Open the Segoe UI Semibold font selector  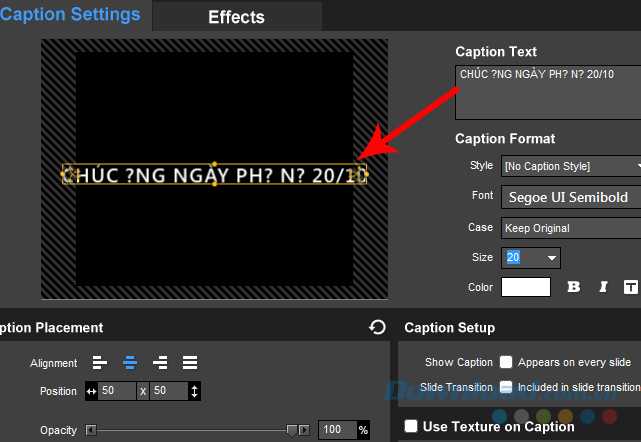pyautogui.click(x=570, y=196)
